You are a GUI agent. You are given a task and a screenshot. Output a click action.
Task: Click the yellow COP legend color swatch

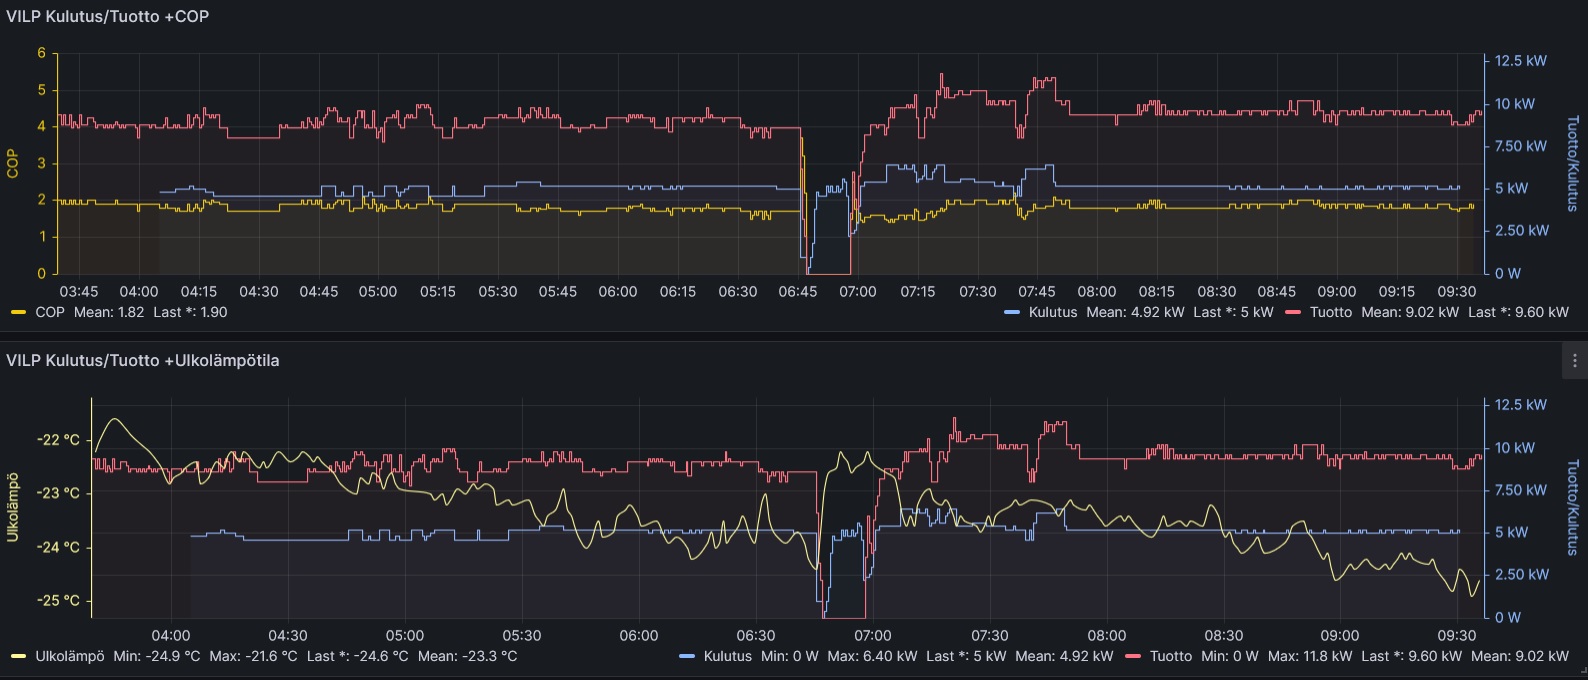[x=18, y=312]
